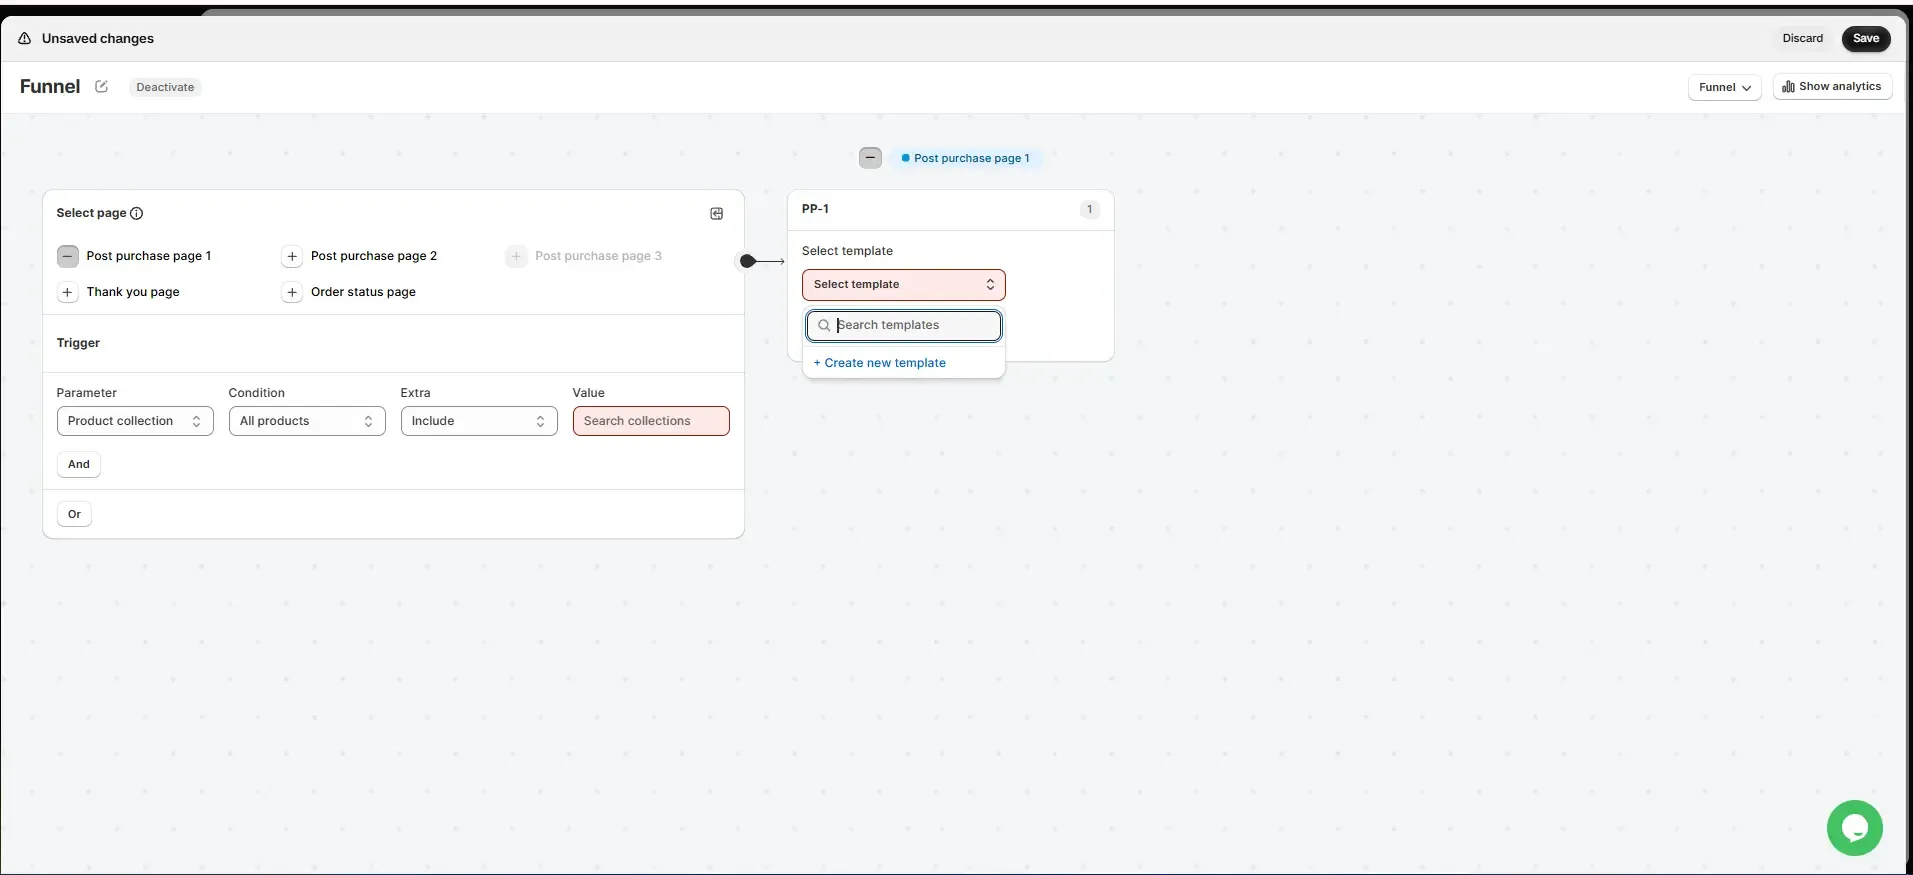Open the All products condition dropdown
Screen dimensions: 1913x875
307,421
